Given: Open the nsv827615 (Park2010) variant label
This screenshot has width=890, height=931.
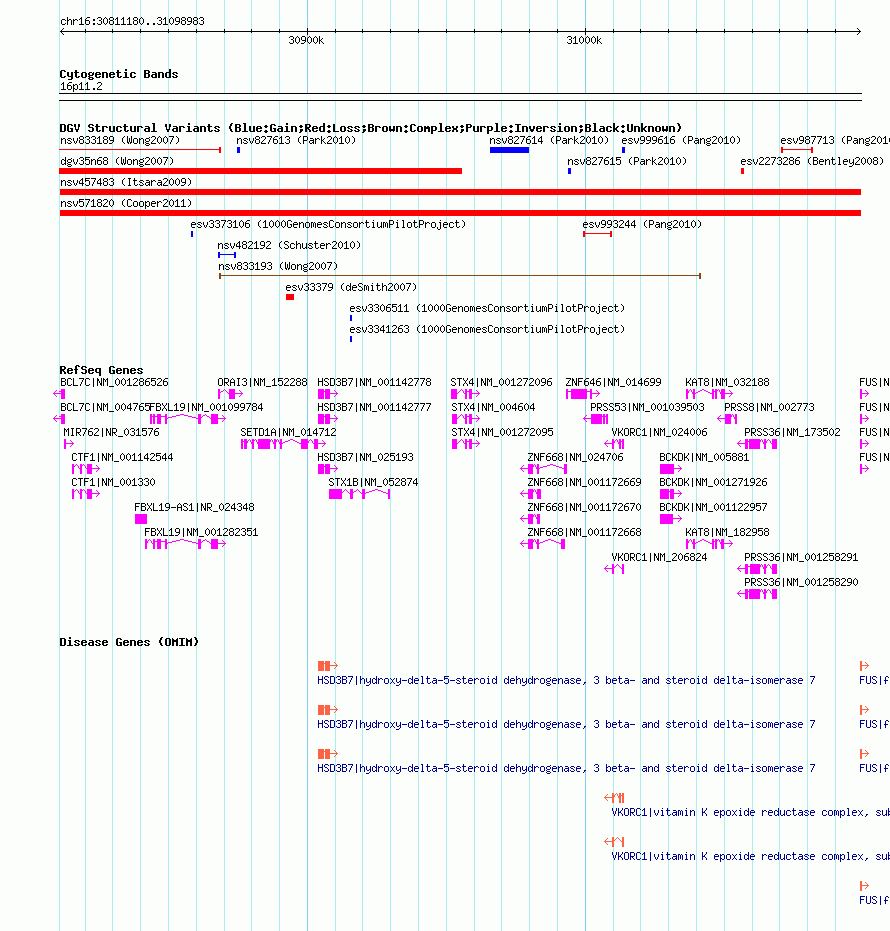Looking at the screenshot, I should coord(627,161).
